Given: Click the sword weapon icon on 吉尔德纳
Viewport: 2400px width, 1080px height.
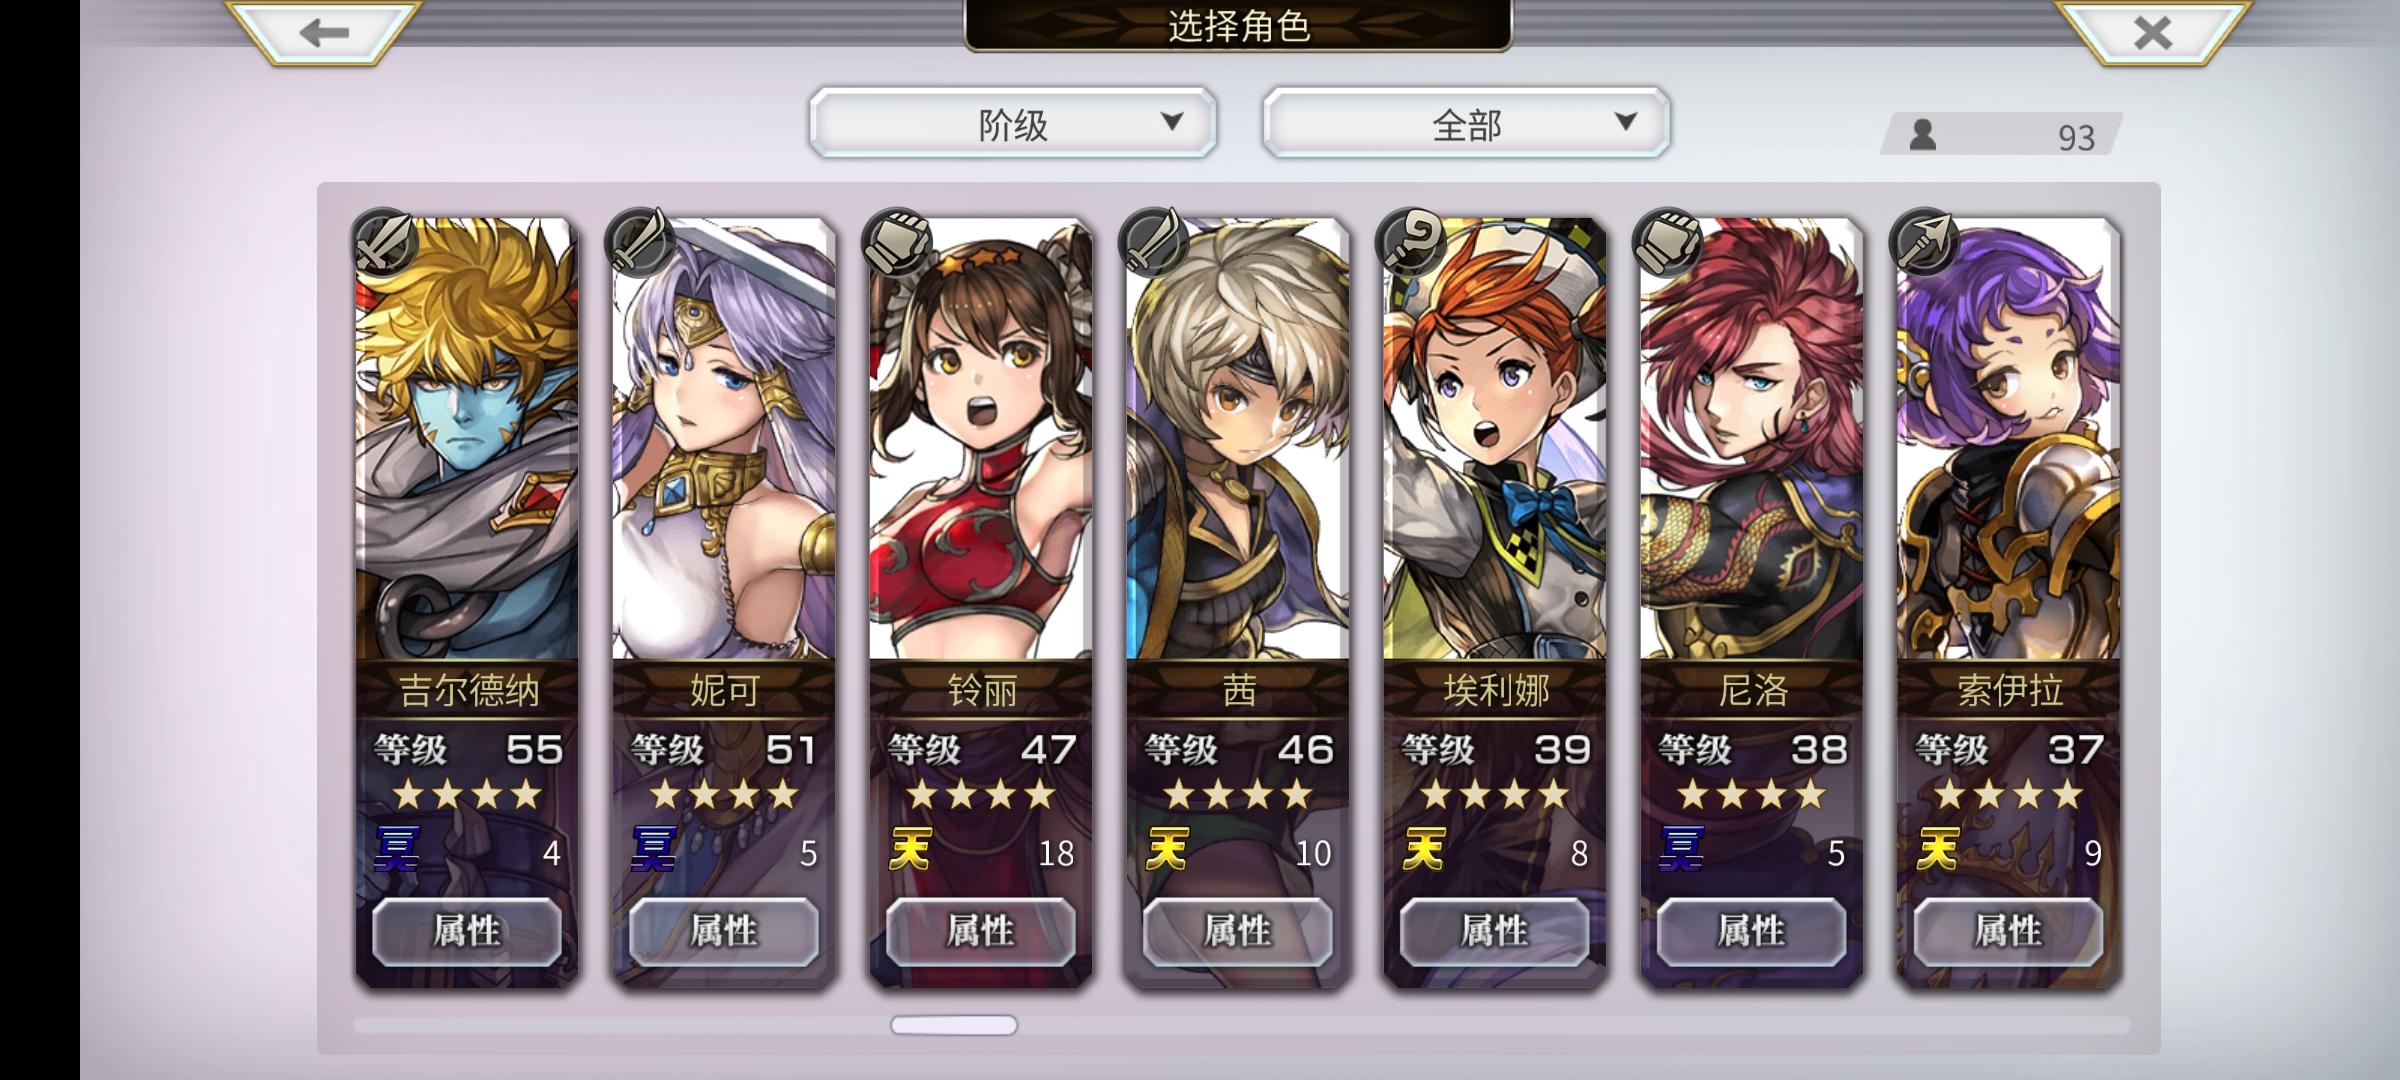Looking at the screenshot, I should pos(384,243).
